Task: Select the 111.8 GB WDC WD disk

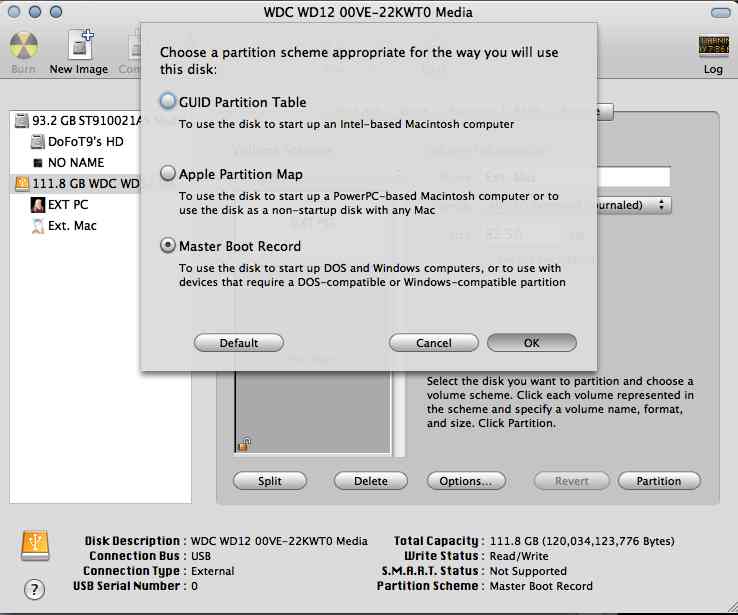Action: pyautogui.click(x=77, y=184)
